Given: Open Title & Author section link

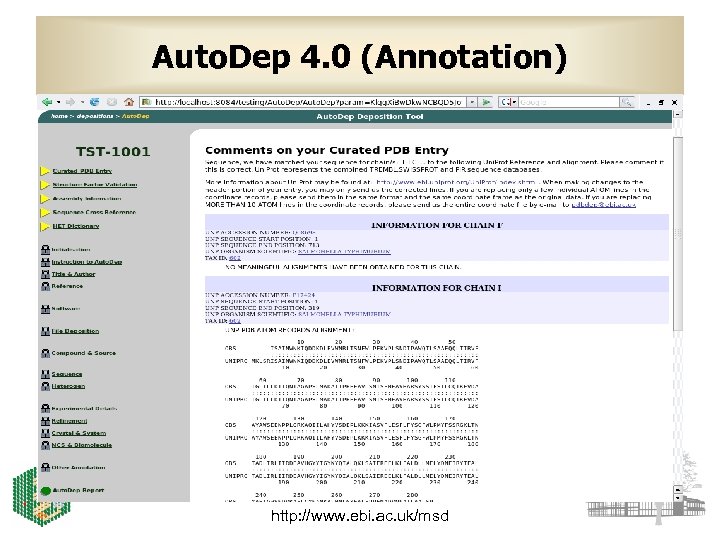Looking at the screenshot, I should (x=73, y=274).
